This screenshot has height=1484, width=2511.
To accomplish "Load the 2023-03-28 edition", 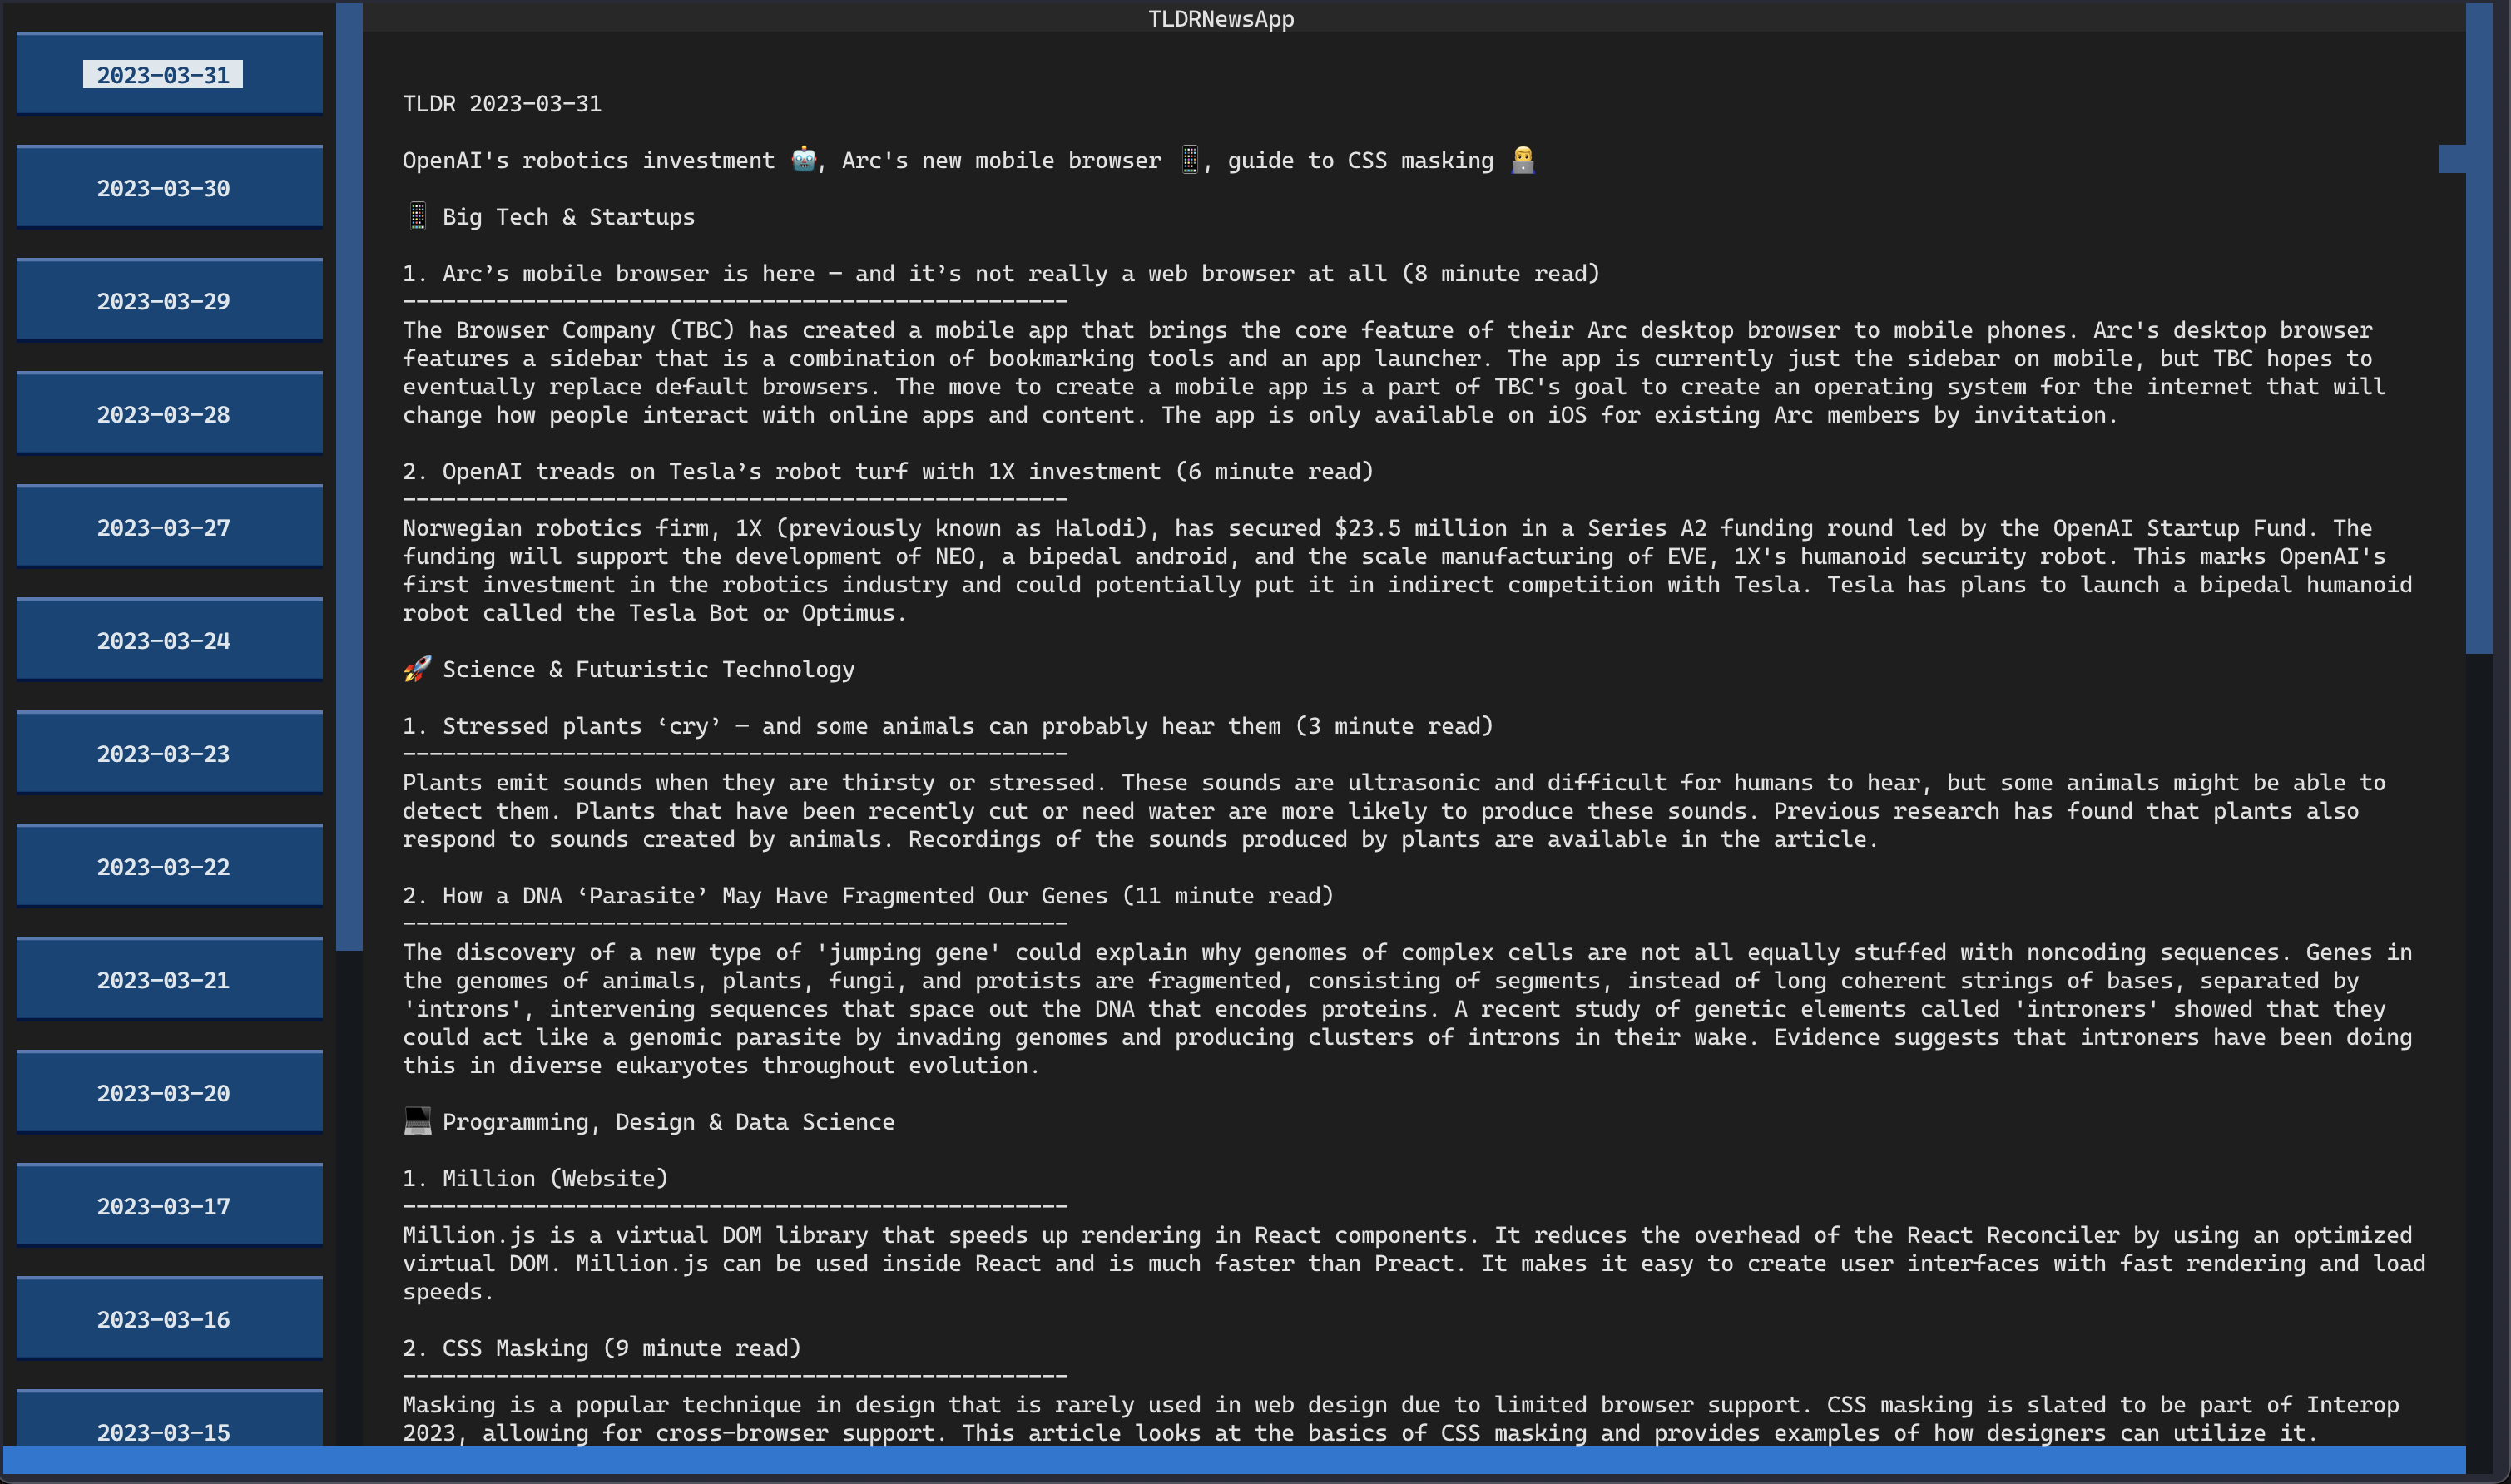I will coord(169,413).
